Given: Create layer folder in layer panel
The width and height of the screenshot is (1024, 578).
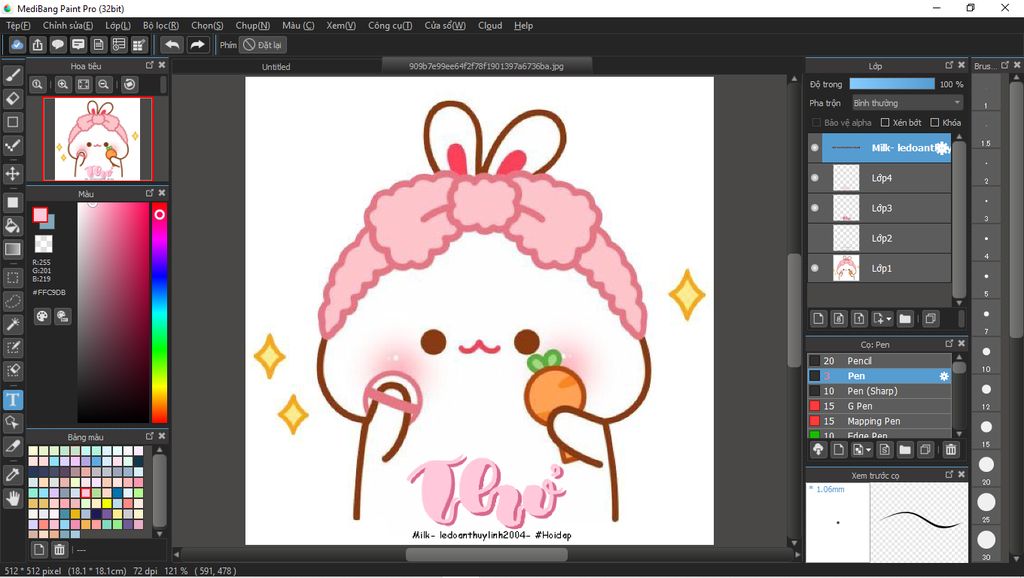Looking at the screenshot, I should (904, 319).
